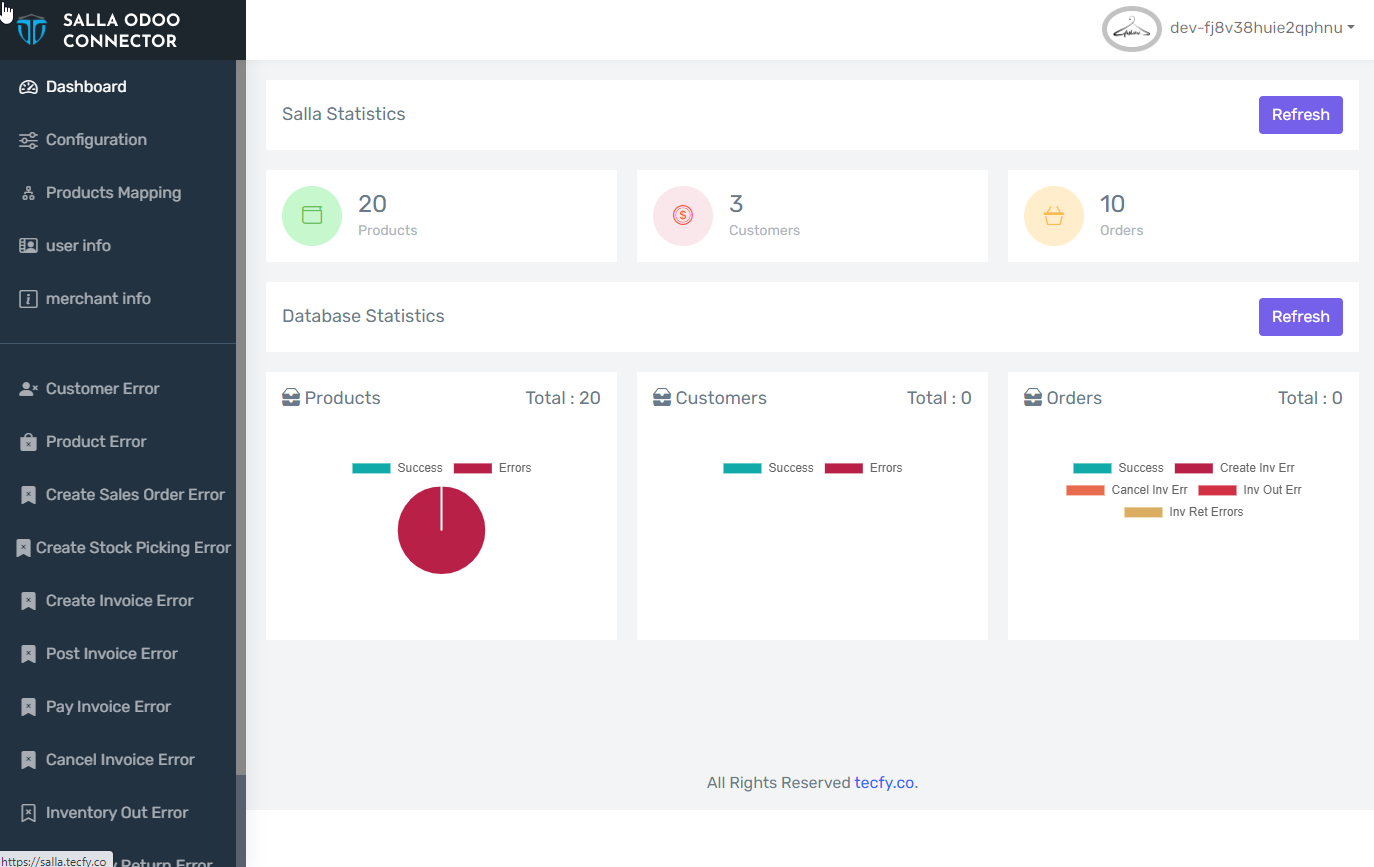Click the sidebar vertical scrollbar
Image resolution: width=1374 pixels, height=867 pixels.
240,417
